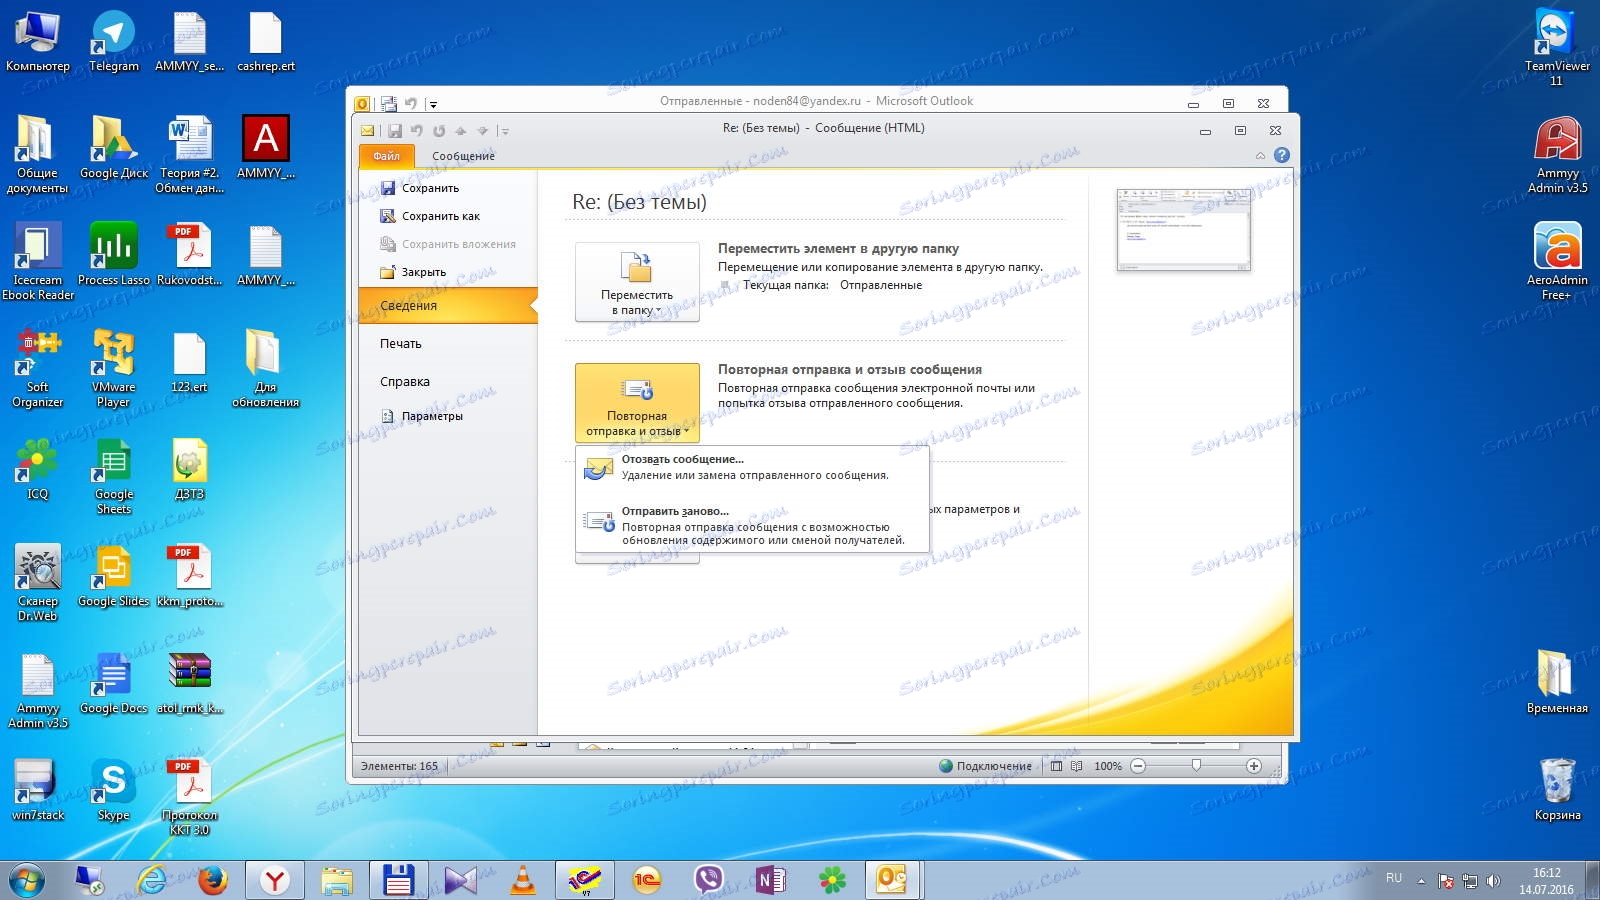Open the Печать section

tap(401, 343)
